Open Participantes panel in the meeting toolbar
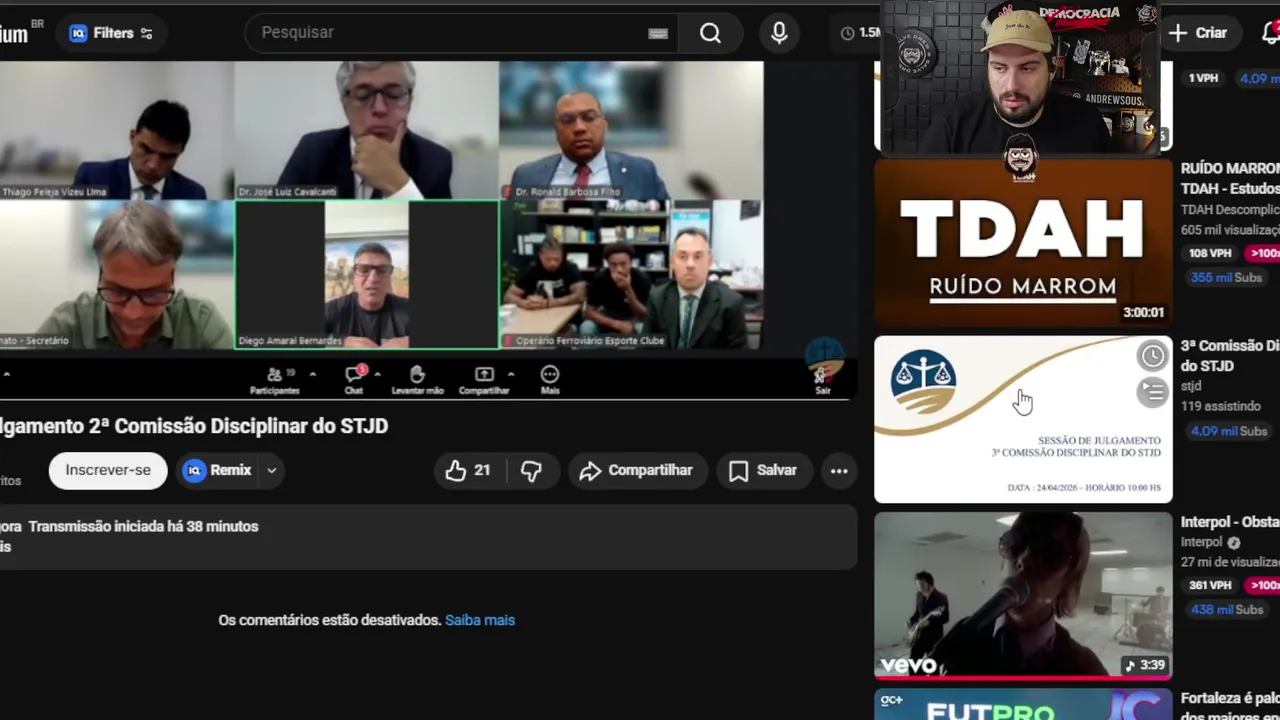The height and width of the screenshot is (720, 1280). click(274, 379)
